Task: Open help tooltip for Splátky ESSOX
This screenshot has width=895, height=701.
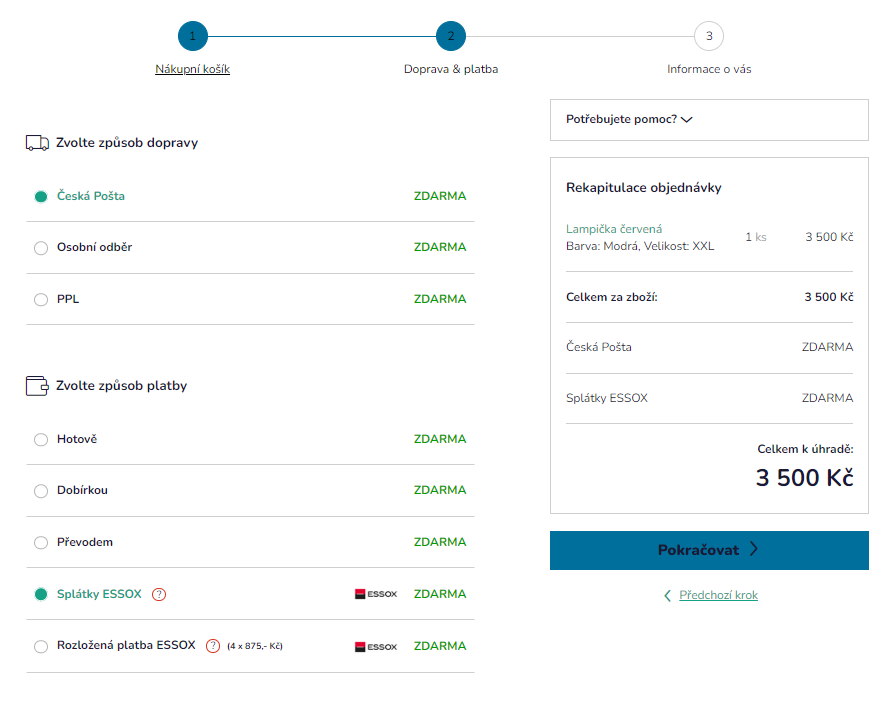Action: (159, 594)
